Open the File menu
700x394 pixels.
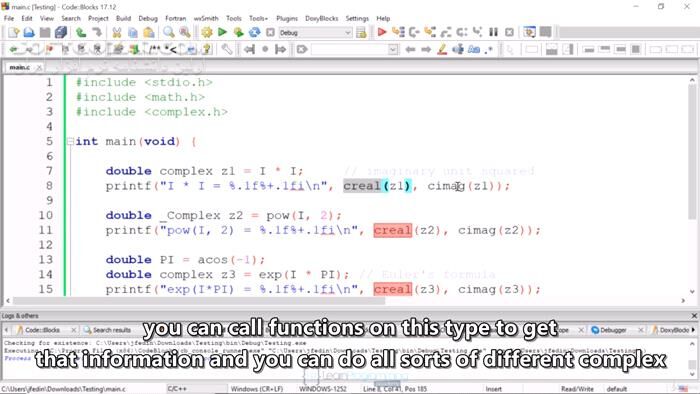(x=9, y=18)
